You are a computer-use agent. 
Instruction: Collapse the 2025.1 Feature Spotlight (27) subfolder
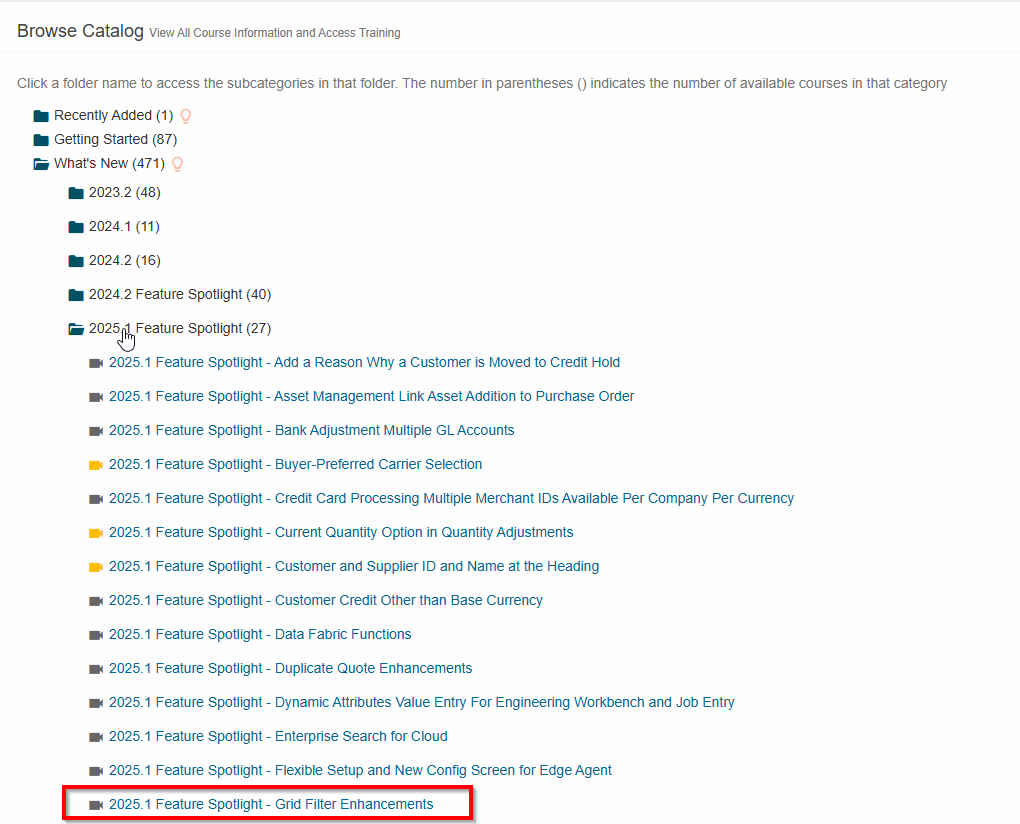[x=180, y=328]
